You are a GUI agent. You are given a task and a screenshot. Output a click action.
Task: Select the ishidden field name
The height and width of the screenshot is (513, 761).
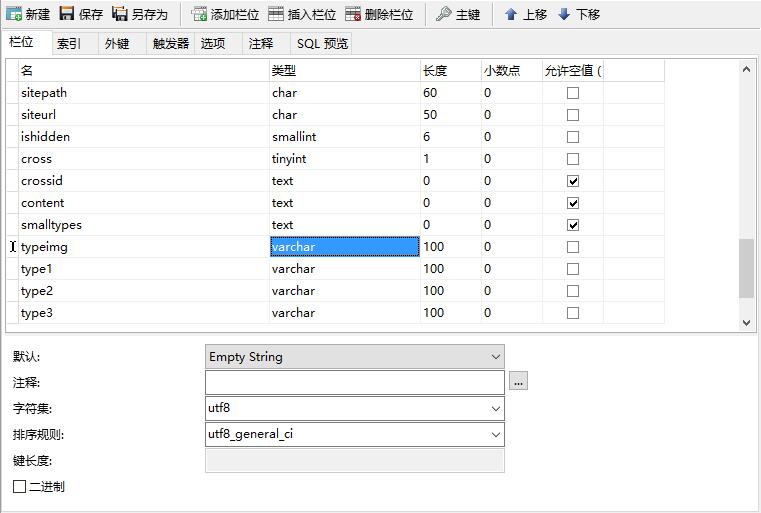pos(45,137)
